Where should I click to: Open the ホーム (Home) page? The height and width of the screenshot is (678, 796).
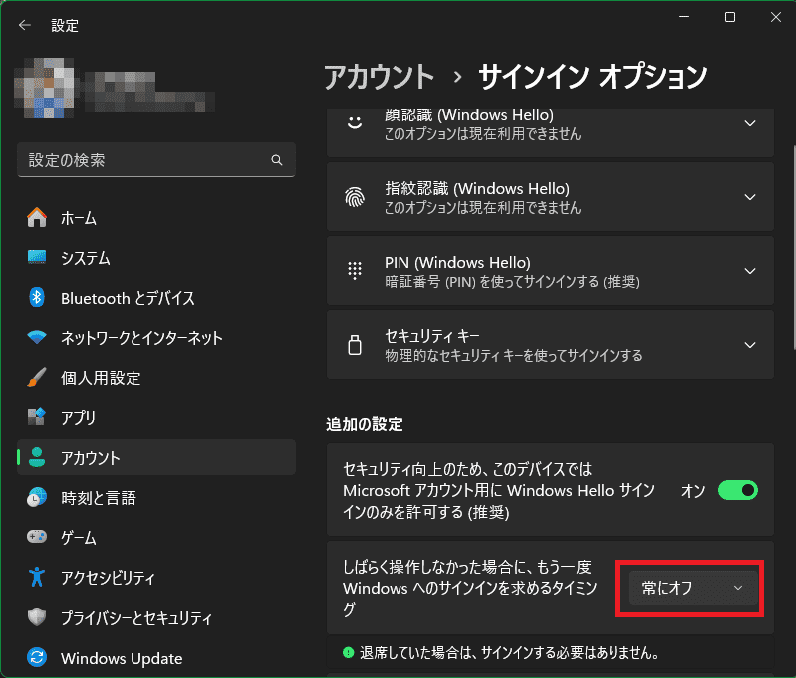78,218
